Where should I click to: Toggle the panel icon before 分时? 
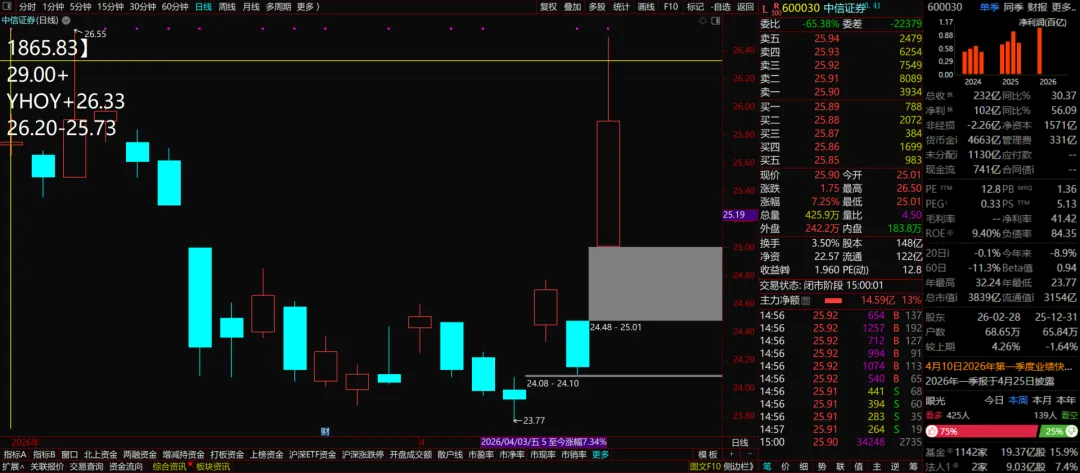pos(8,6)
